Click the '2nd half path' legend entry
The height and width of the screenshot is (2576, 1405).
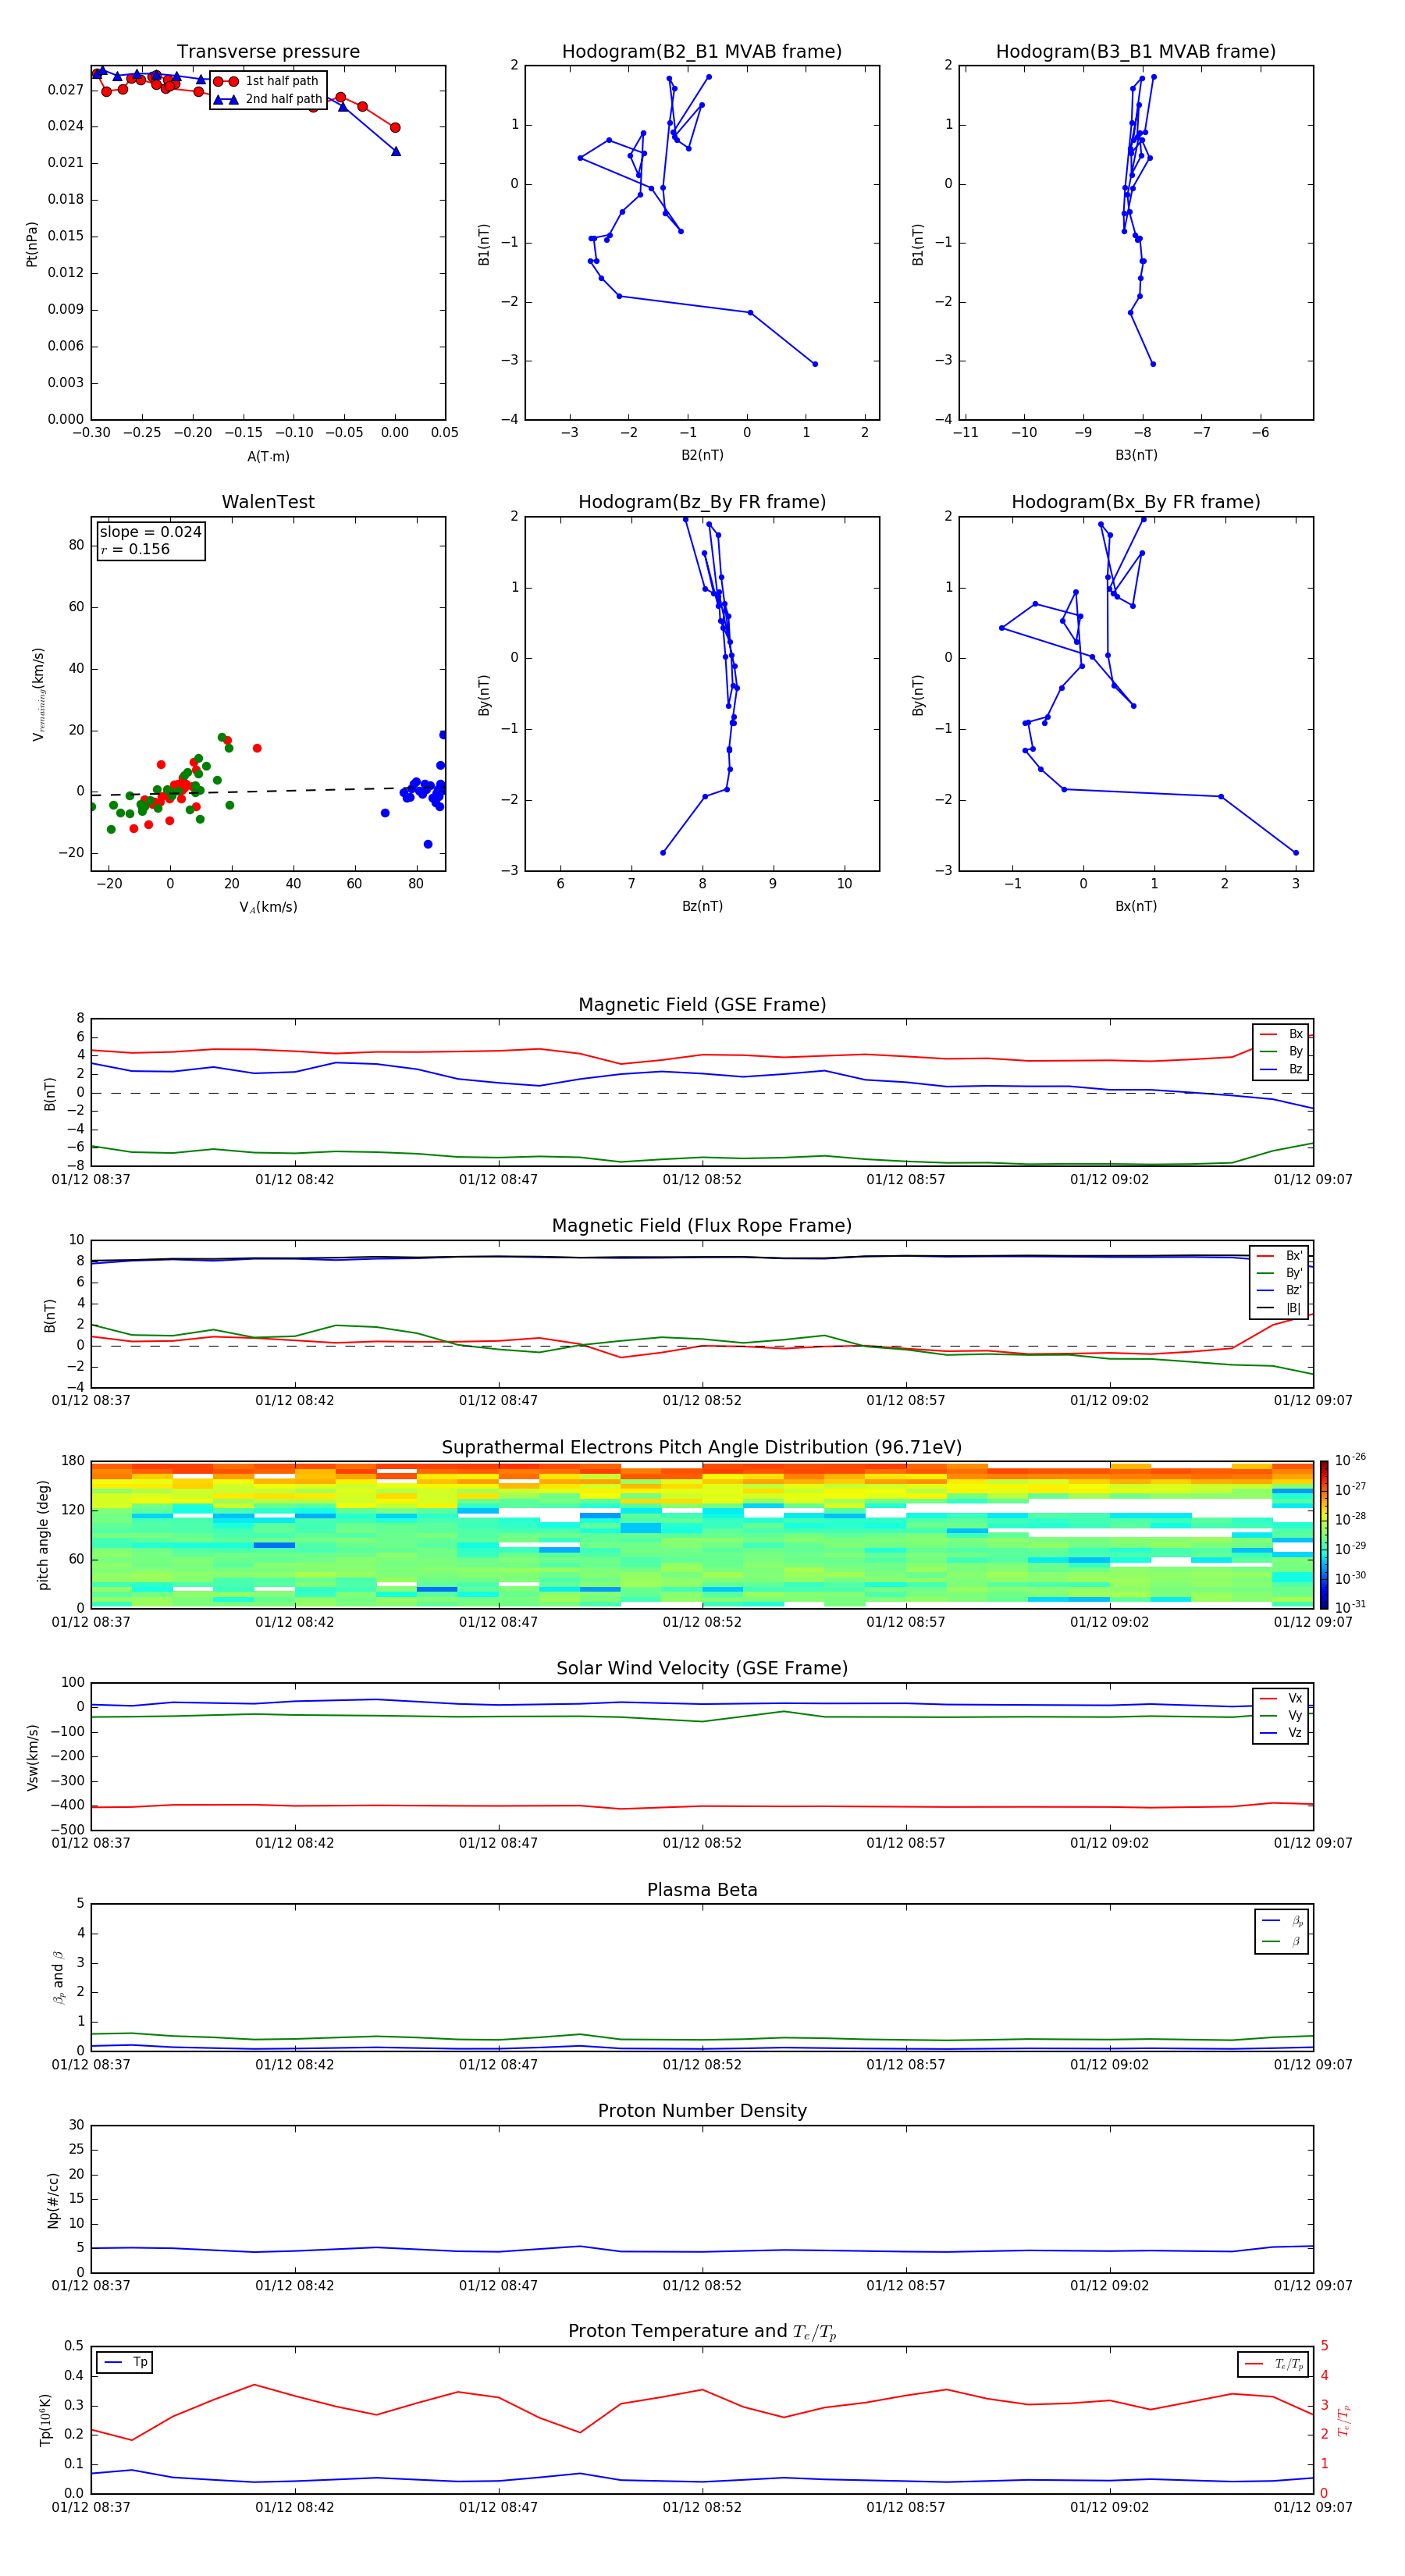(268, 99)
